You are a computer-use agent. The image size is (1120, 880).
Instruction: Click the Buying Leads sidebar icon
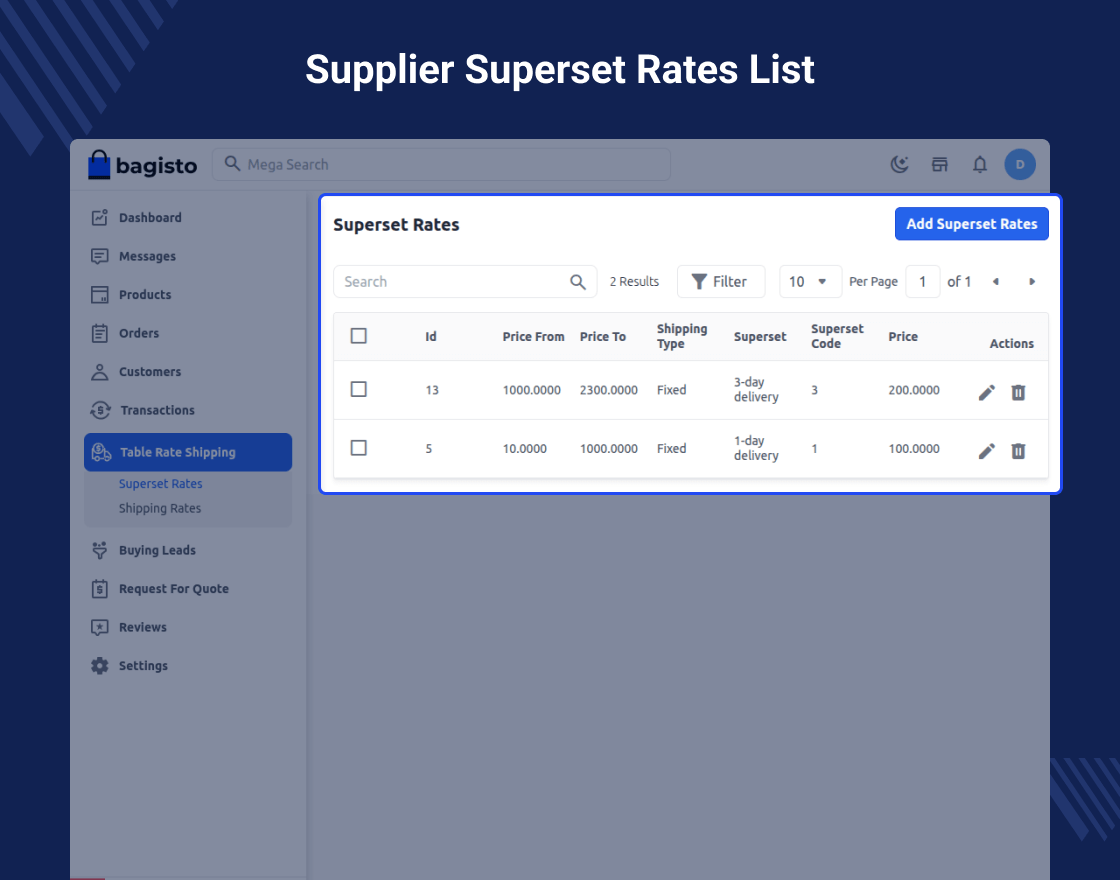(100, 550)
